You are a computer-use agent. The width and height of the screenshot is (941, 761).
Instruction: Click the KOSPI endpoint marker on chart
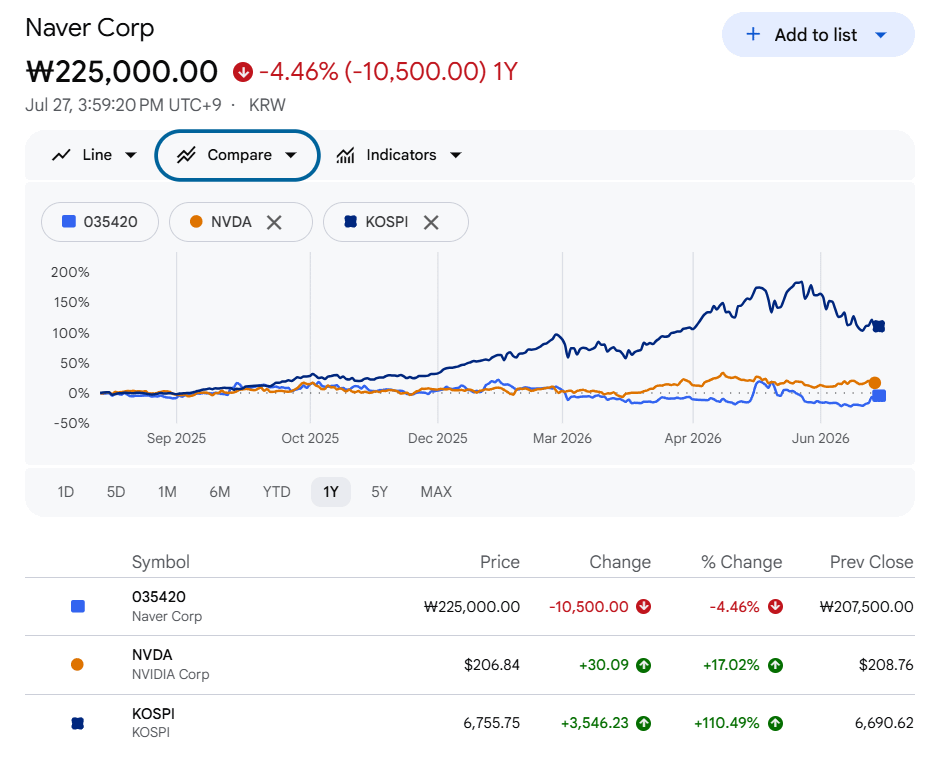tap(879, 326)
